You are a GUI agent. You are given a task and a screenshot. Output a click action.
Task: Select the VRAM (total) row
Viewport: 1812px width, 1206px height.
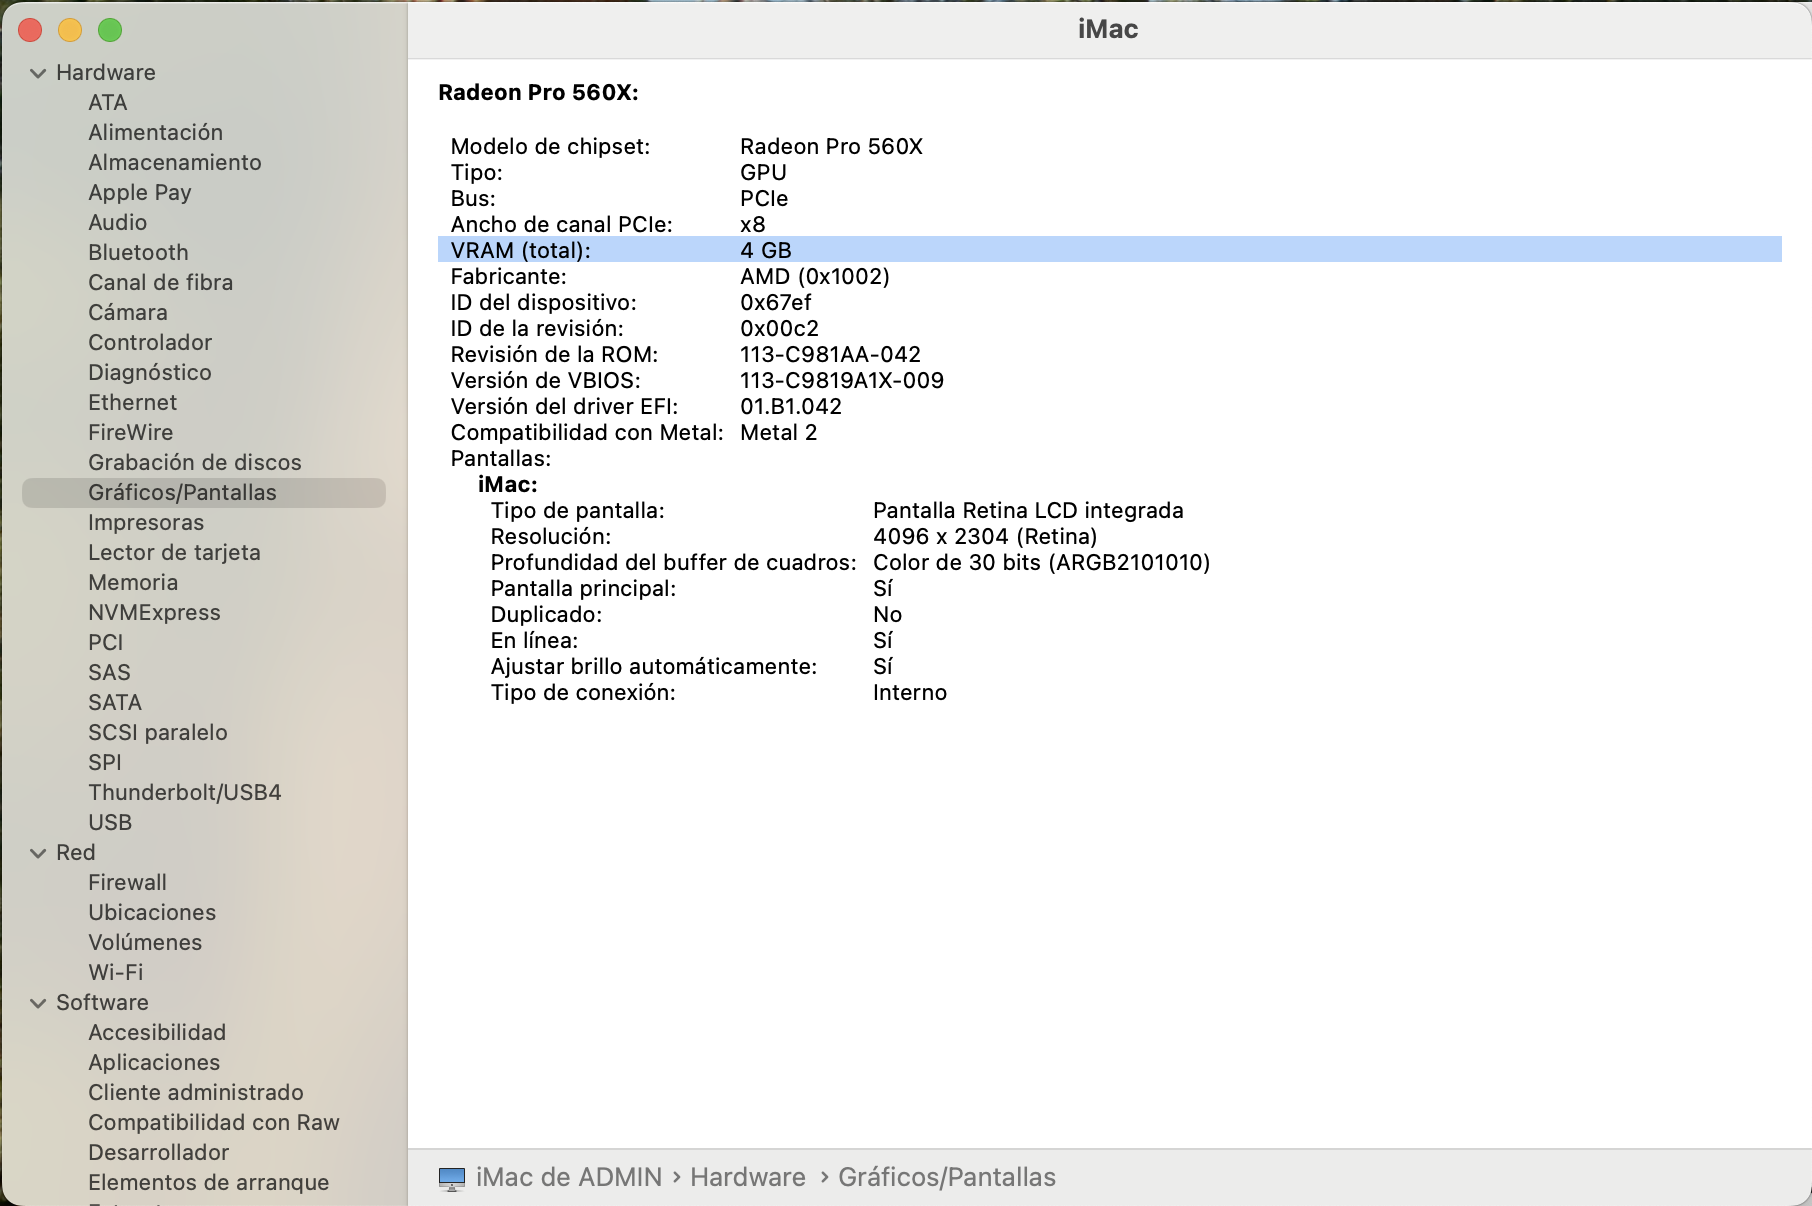click(x=520, y=250)
